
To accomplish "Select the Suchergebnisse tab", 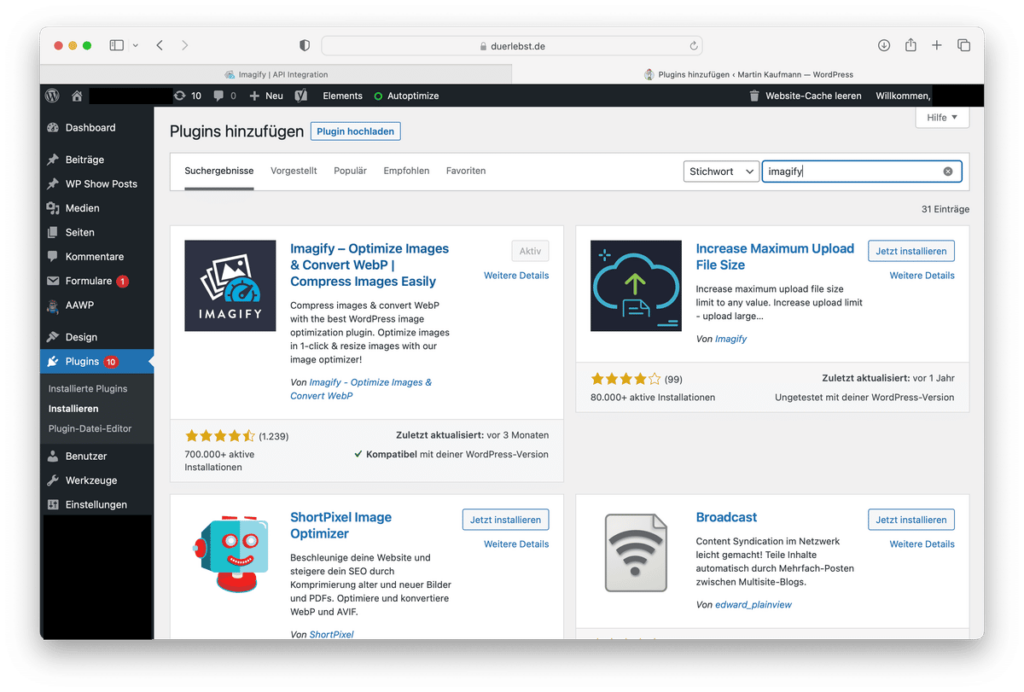I will point(219,171).
